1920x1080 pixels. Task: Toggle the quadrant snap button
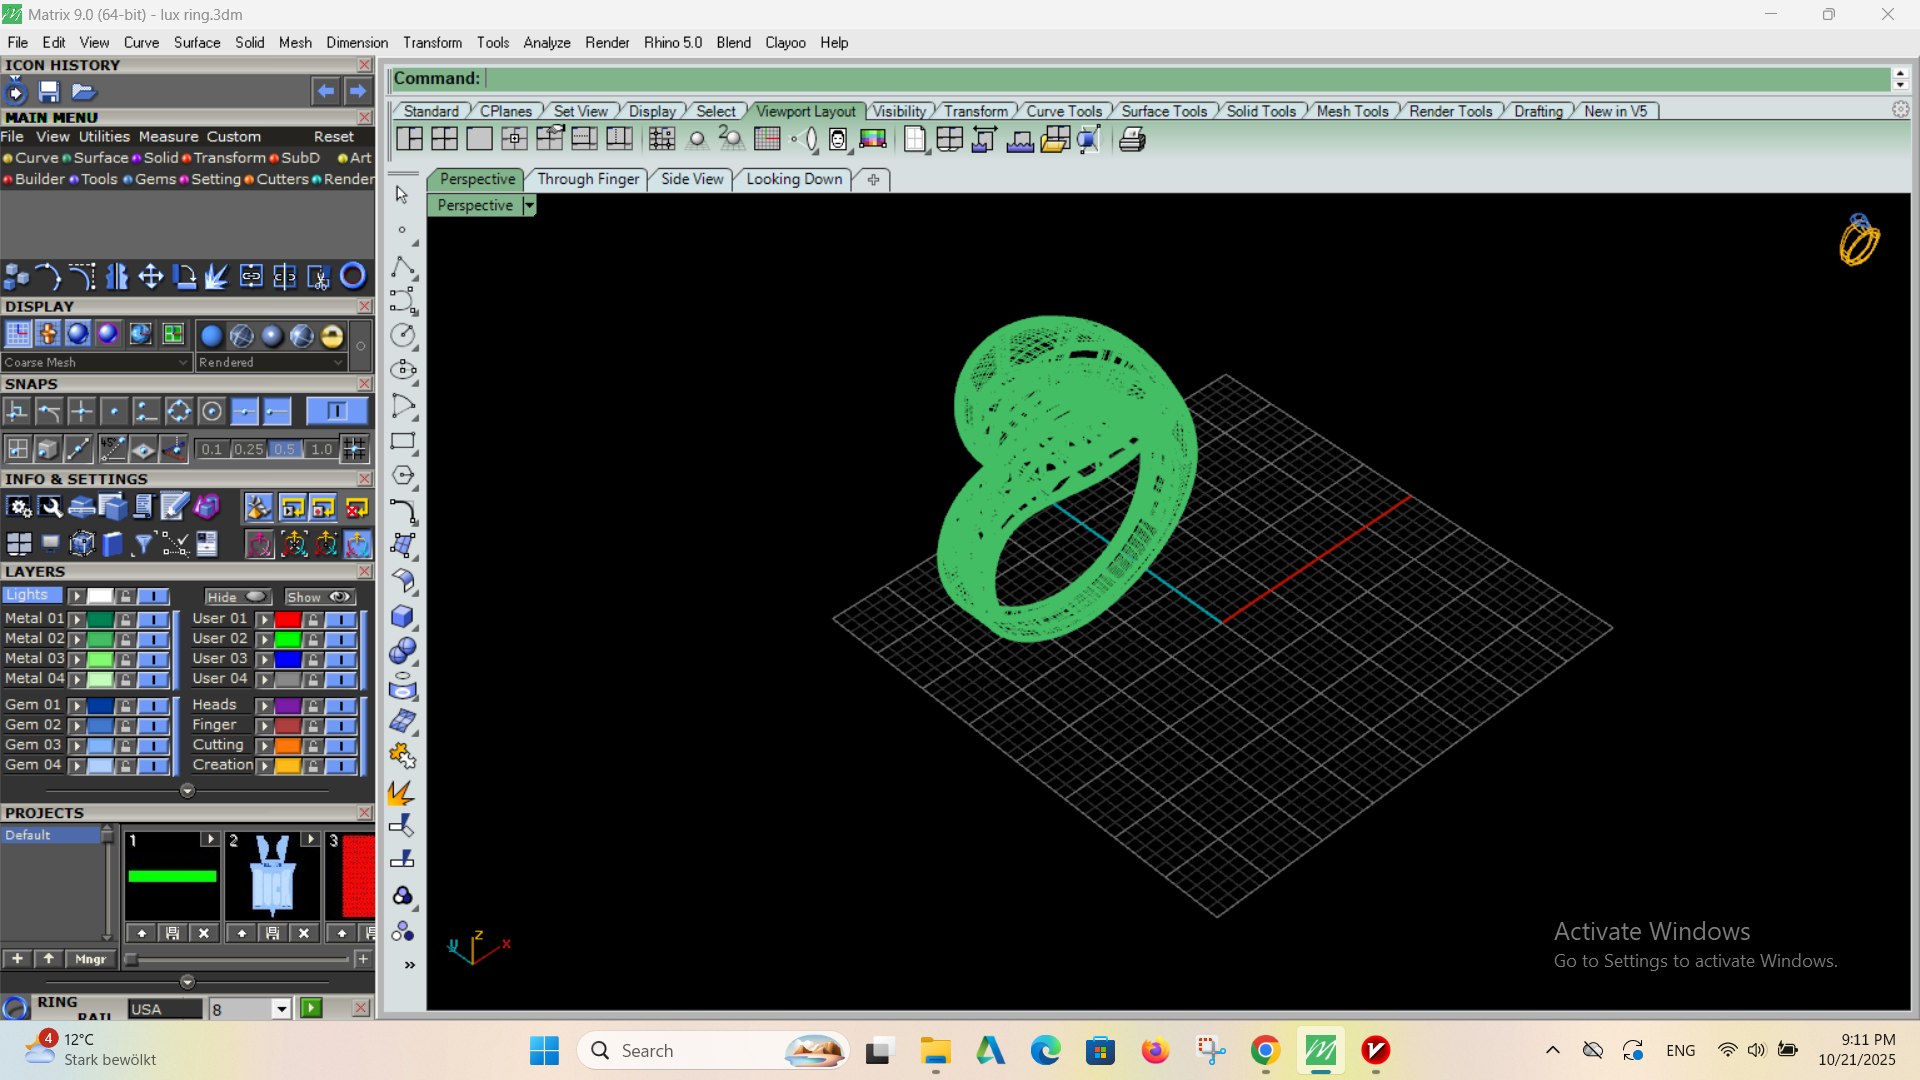[179, 411]
